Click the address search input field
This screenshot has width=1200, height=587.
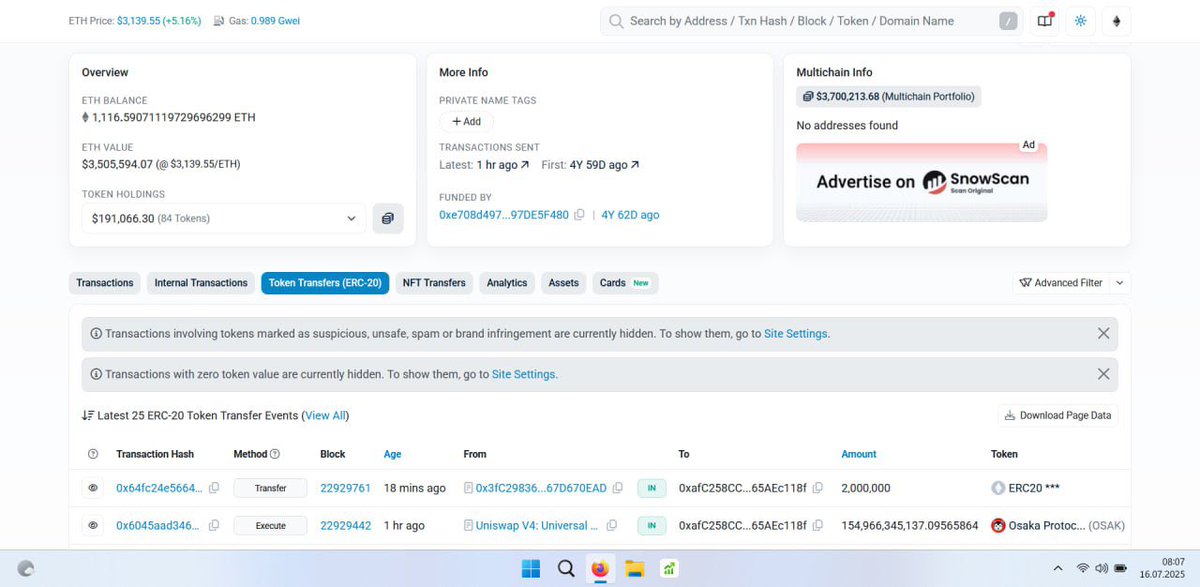[x=800, y=20]
